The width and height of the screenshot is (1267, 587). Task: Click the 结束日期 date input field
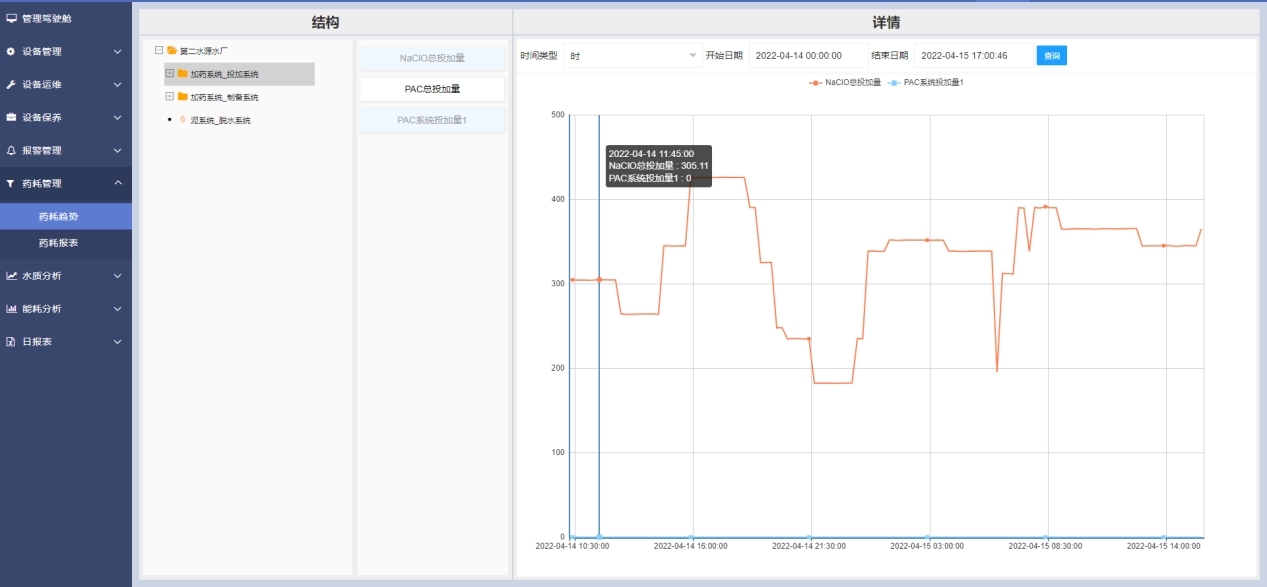click(x=972, y=56)
